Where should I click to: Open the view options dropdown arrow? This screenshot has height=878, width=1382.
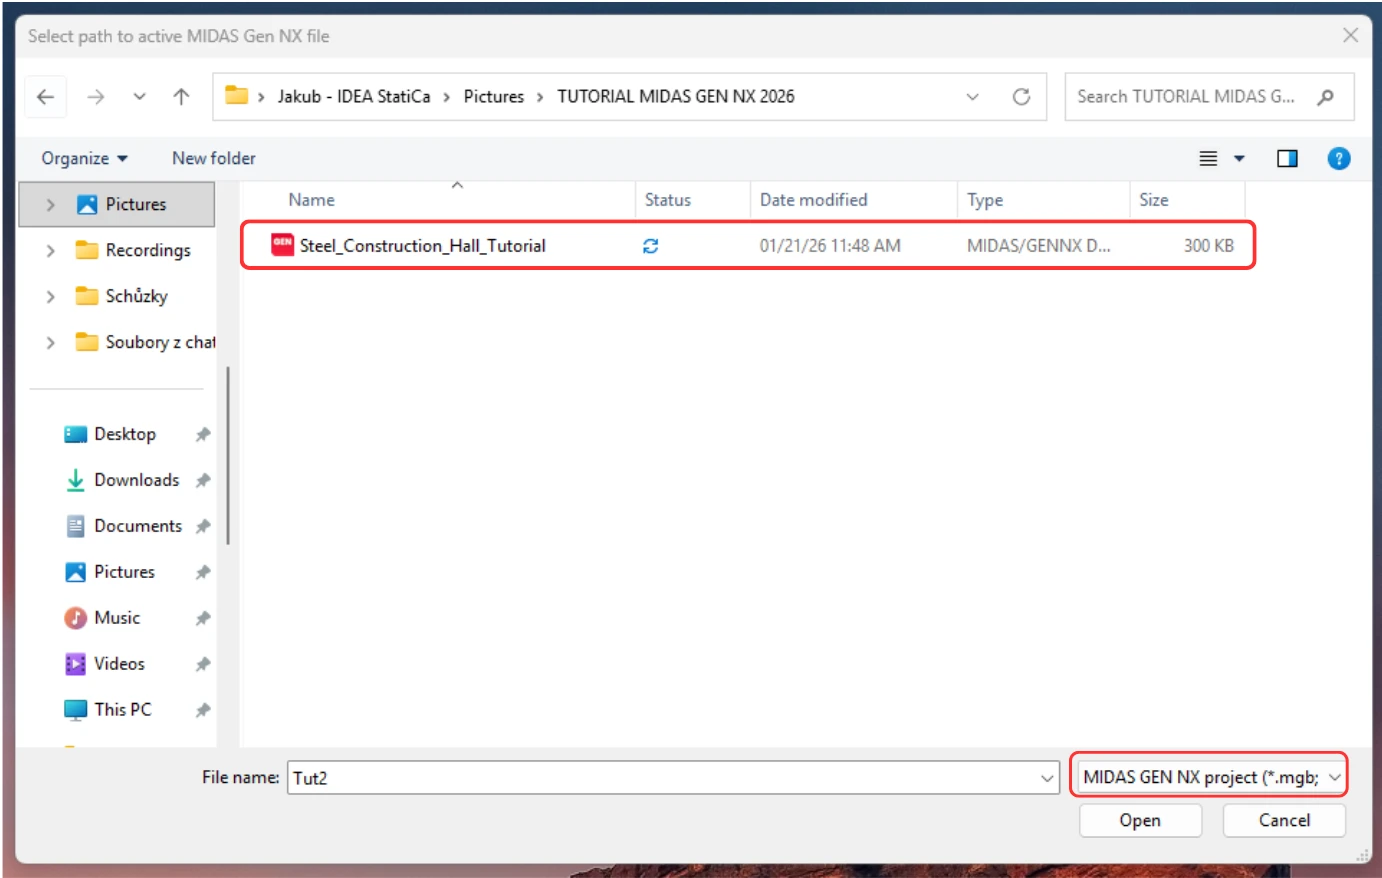[1239, 158]
